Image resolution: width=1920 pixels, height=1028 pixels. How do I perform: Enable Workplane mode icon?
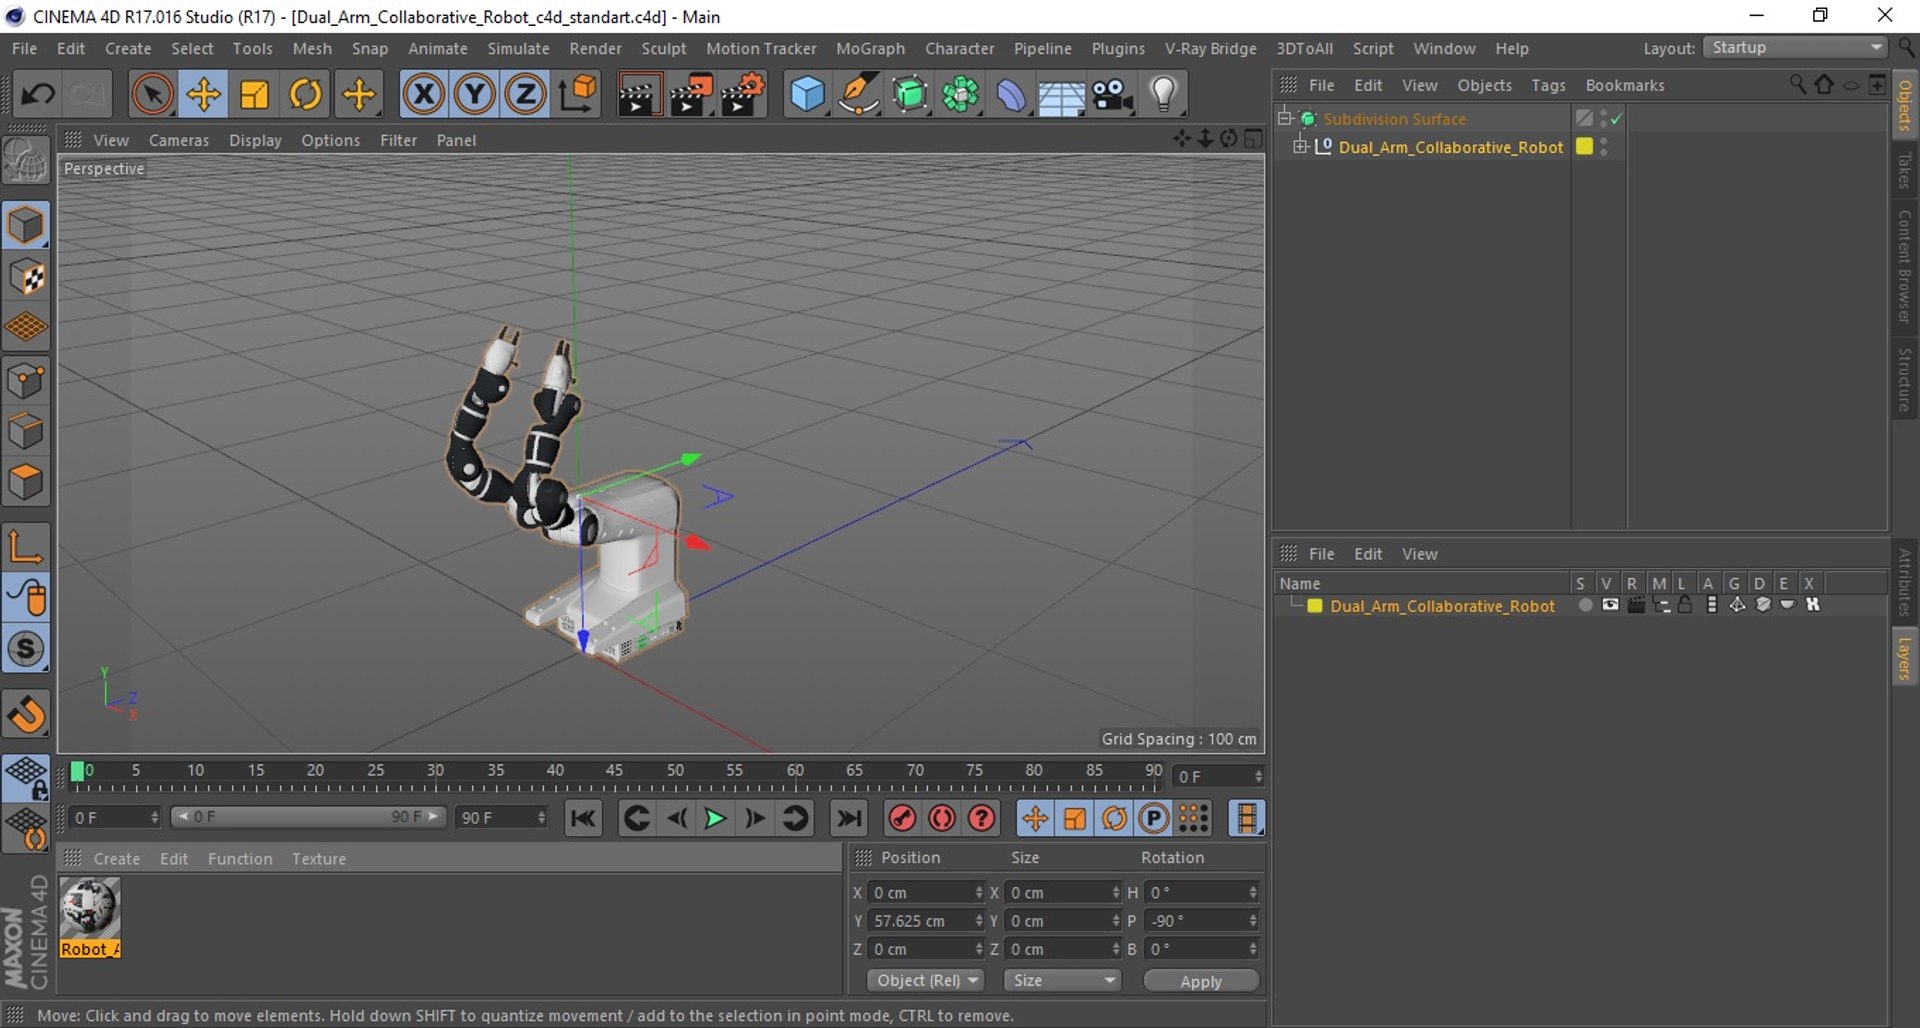[x=26, y=326]
